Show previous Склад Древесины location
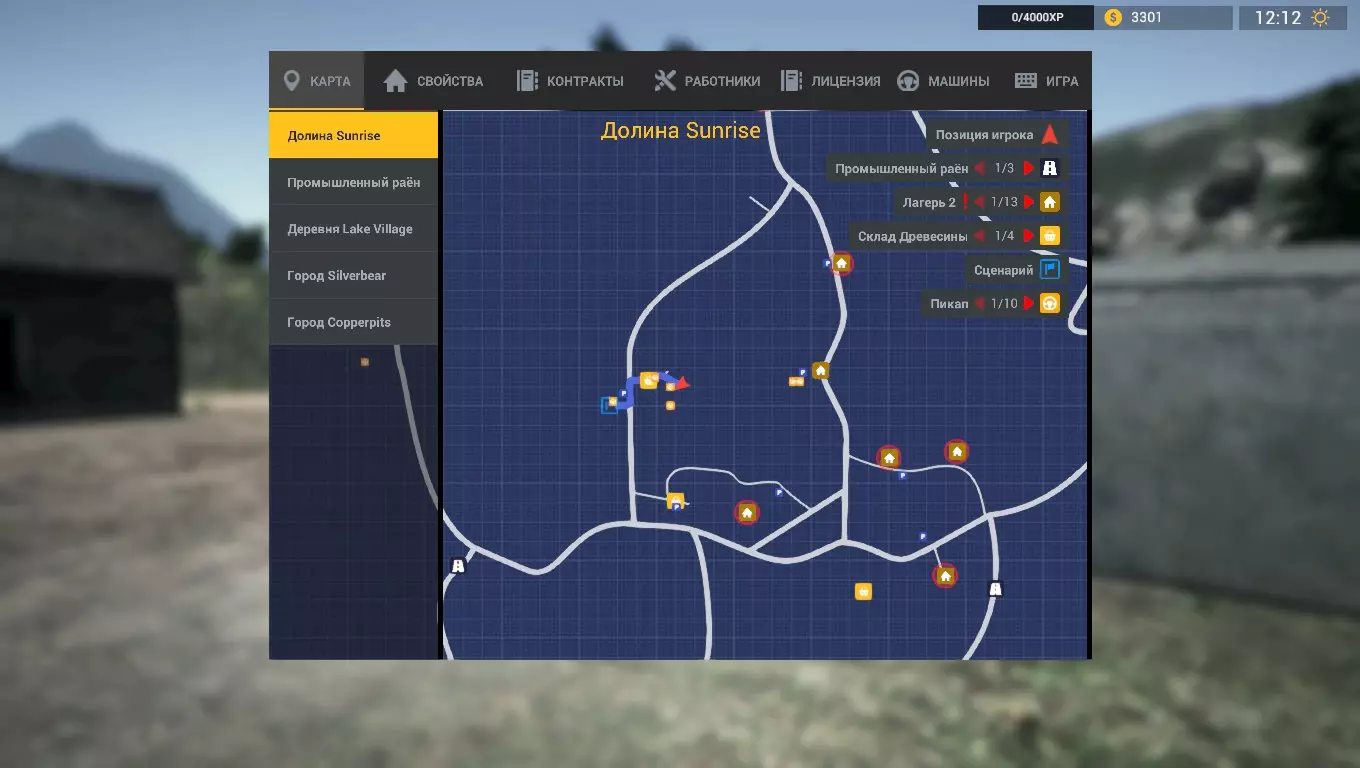Viewport: 1360px width, 768px height. pos(980,236)
